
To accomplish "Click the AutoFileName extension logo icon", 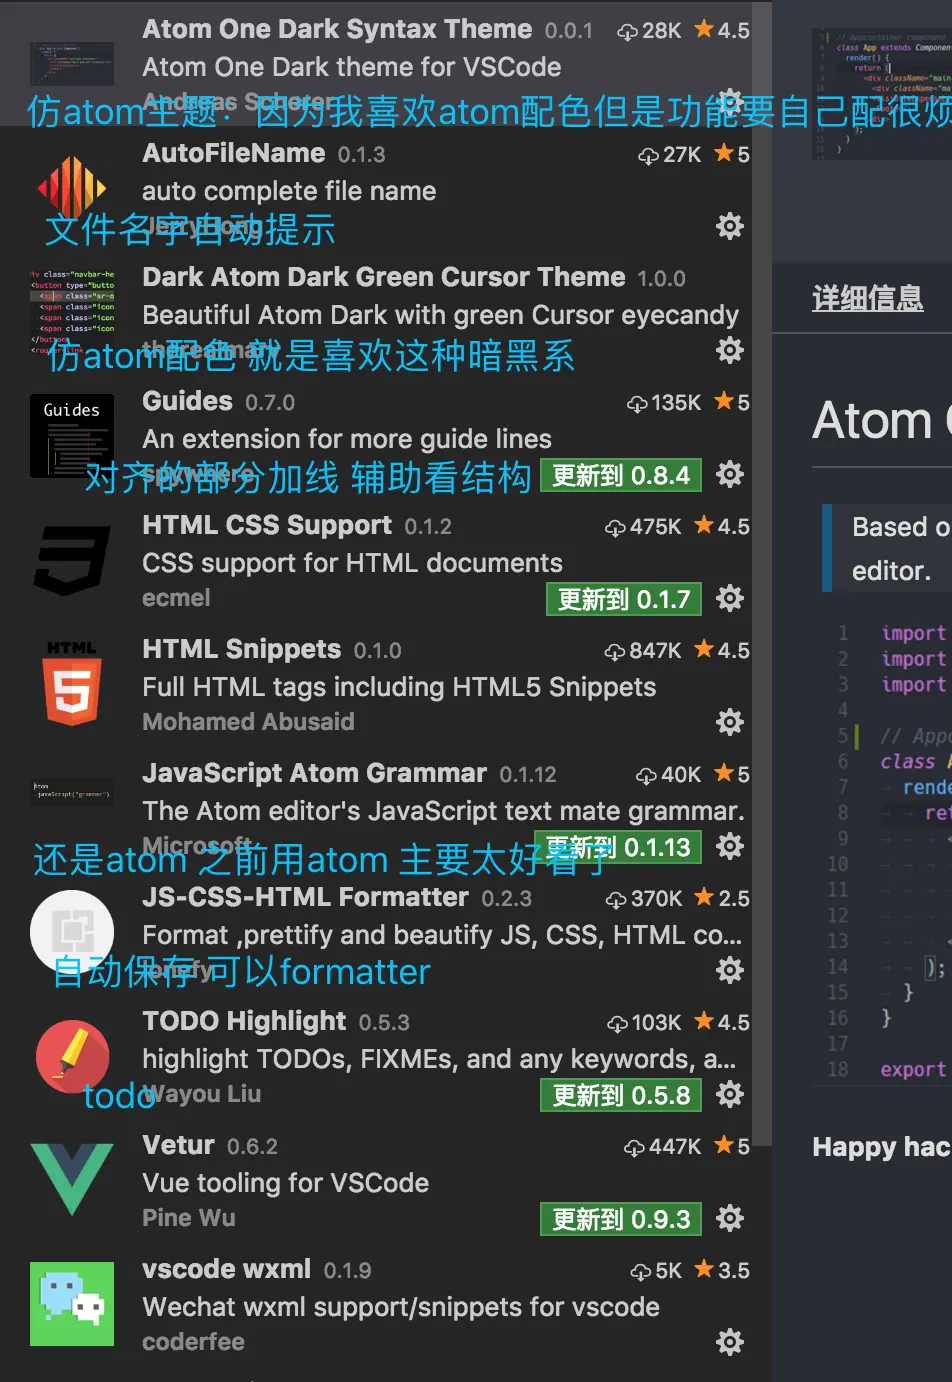I will 72,187.
